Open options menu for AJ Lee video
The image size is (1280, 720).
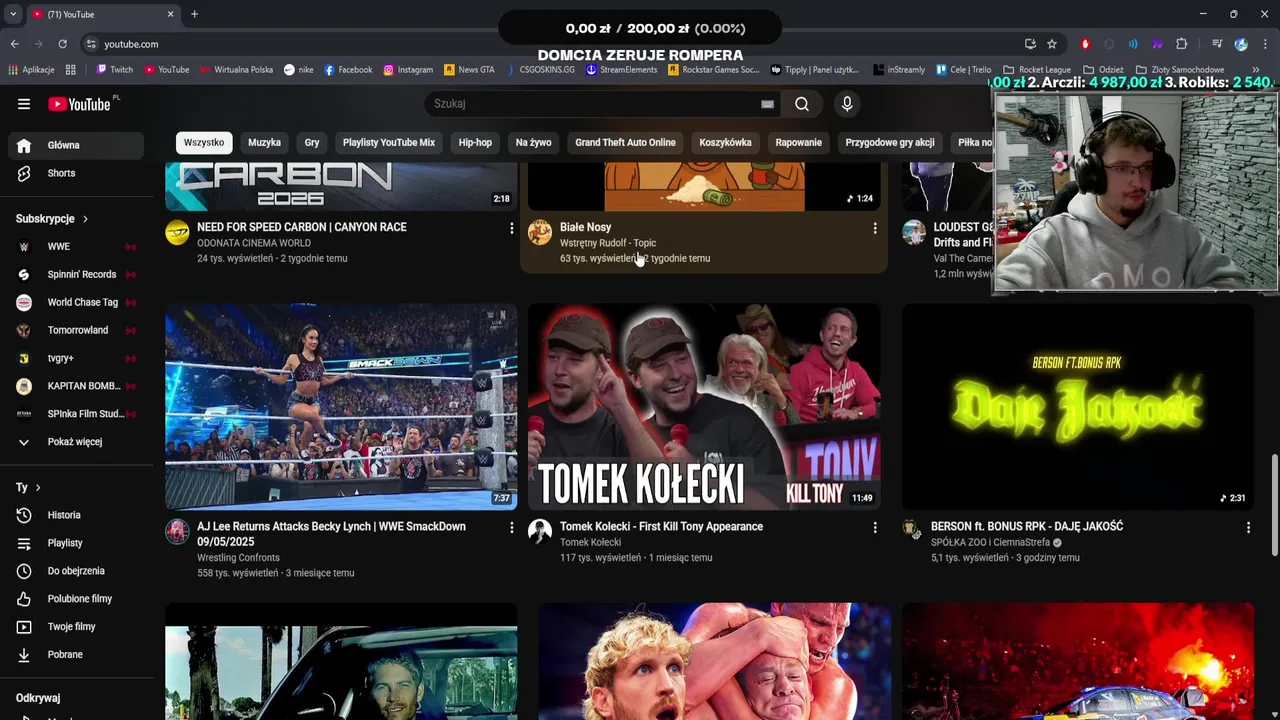pyautogui.click(x=511, y=527)
